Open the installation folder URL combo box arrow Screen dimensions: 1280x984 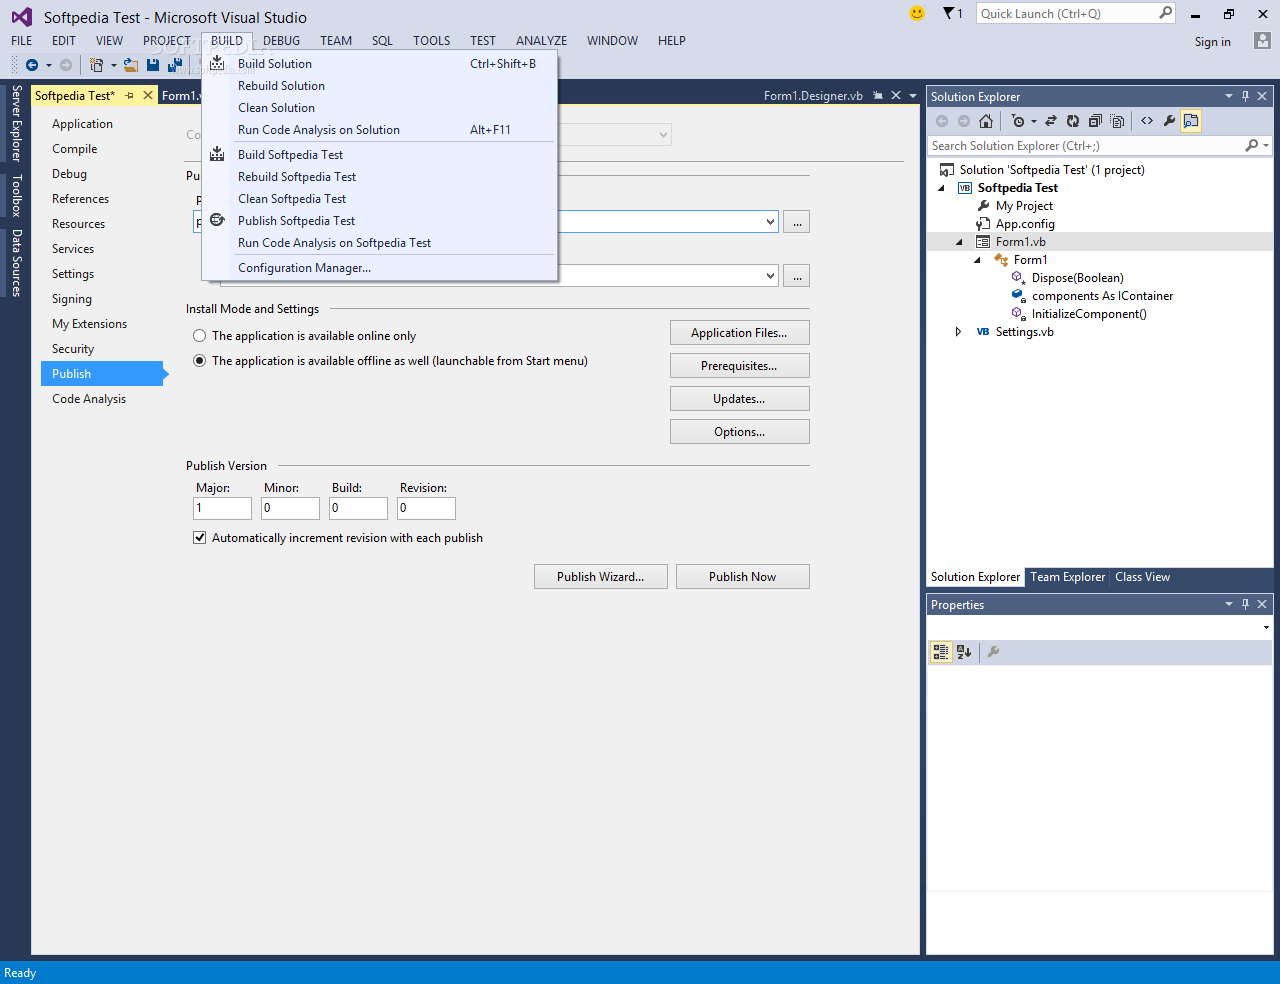point(770,276)
